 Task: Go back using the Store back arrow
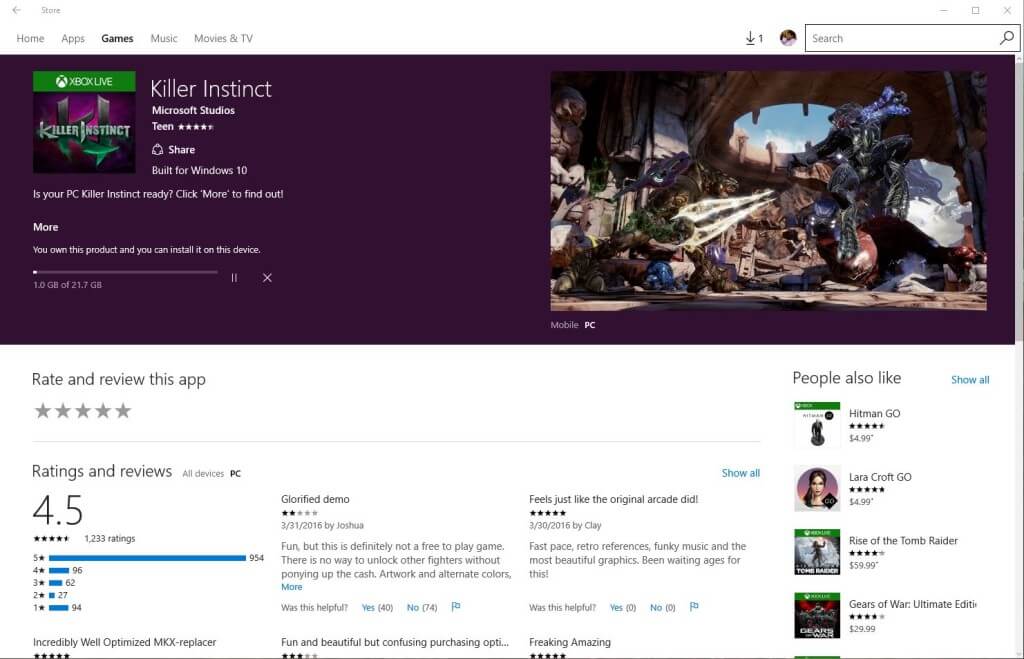[16, 10]
